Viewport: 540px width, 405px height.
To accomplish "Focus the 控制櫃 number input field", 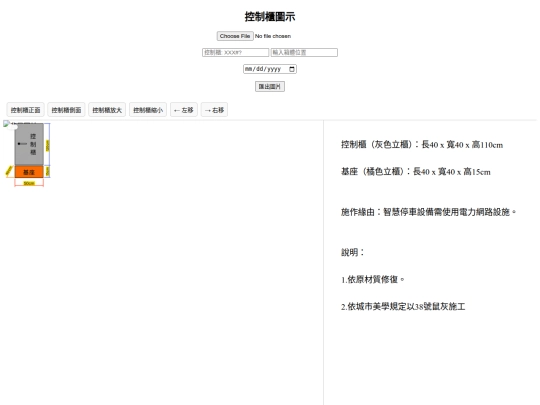I will point(235,52).
